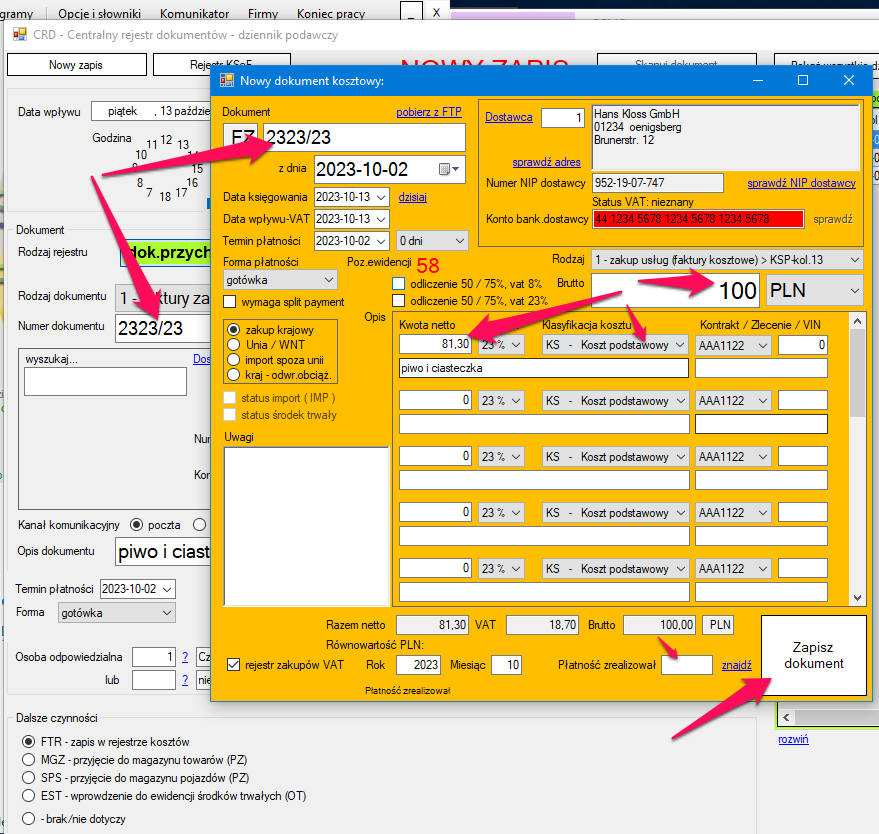Select 'Unia / WNT' radio option
Screen dimensions: 879x834
pyautogui.click(x=234, y=345)
